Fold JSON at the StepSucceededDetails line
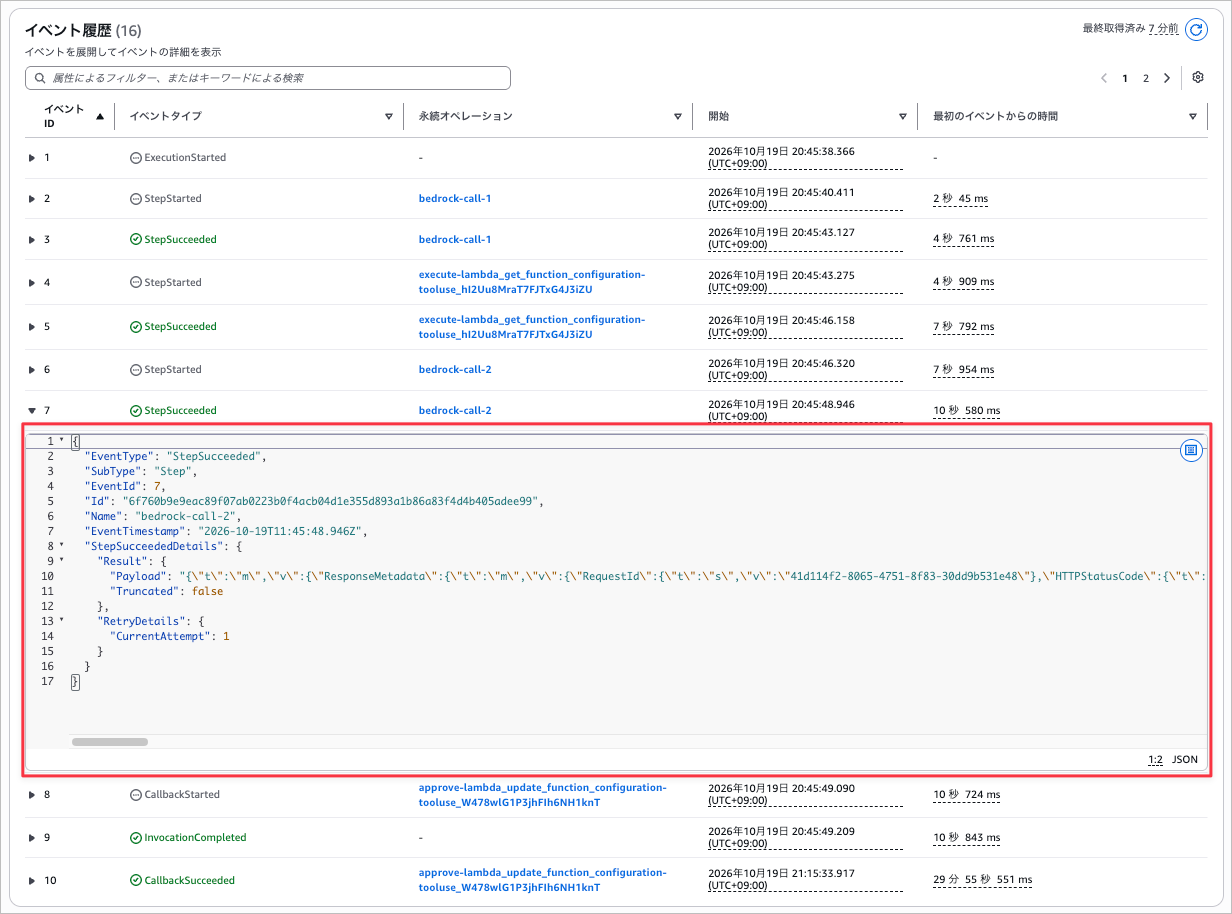Viewport: 1232px width, 914px height. coord(62,546)
